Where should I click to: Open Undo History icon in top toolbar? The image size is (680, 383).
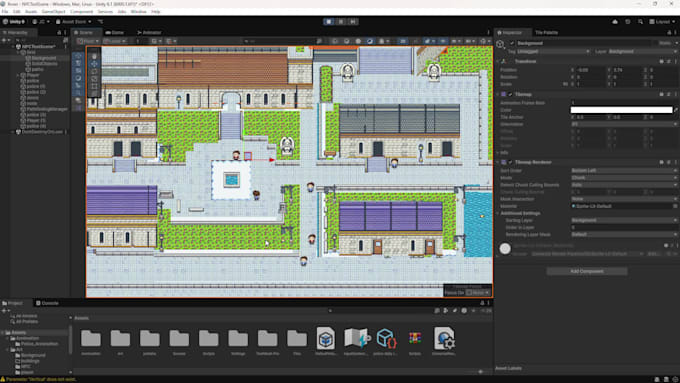(x=628, y=22)
